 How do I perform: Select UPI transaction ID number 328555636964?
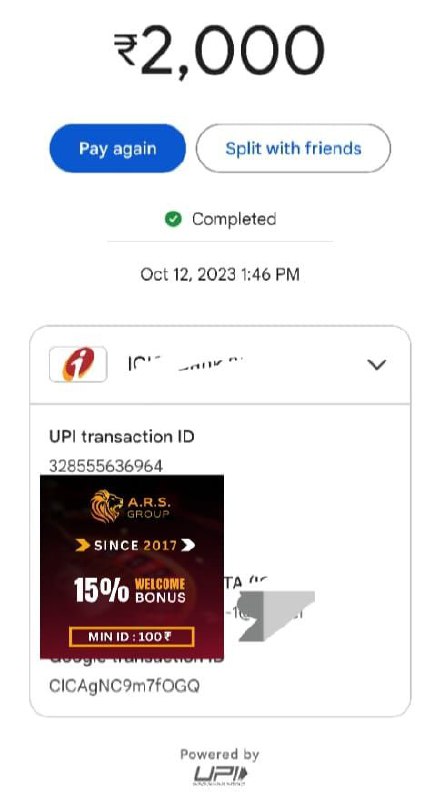[x=106, y=466]
